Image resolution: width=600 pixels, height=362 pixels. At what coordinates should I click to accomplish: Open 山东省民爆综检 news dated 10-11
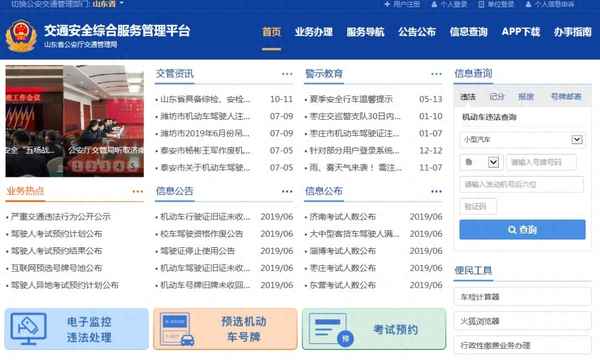pos(205,99)
